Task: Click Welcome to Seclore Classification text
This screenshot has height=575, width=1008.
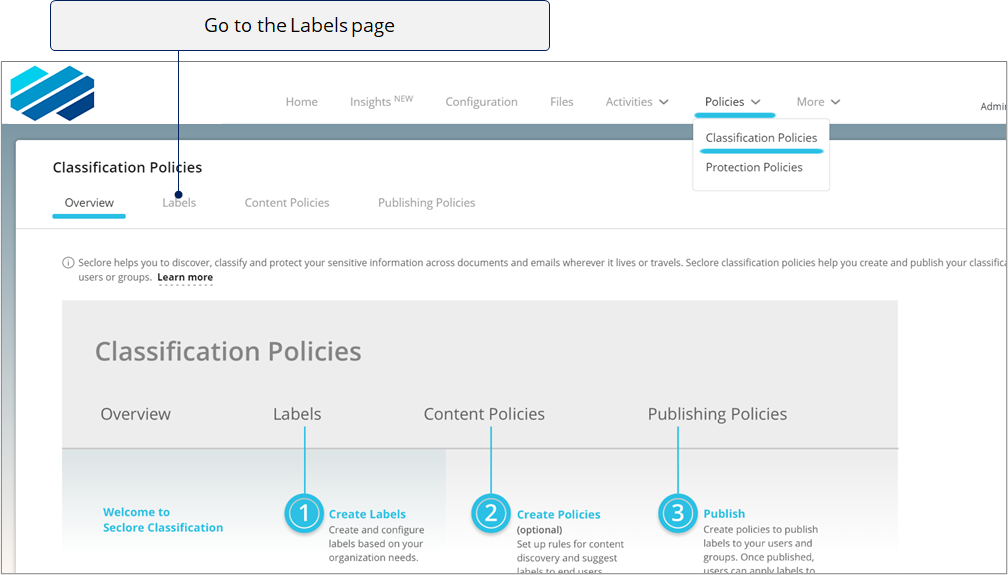Action: coord(163,520)
